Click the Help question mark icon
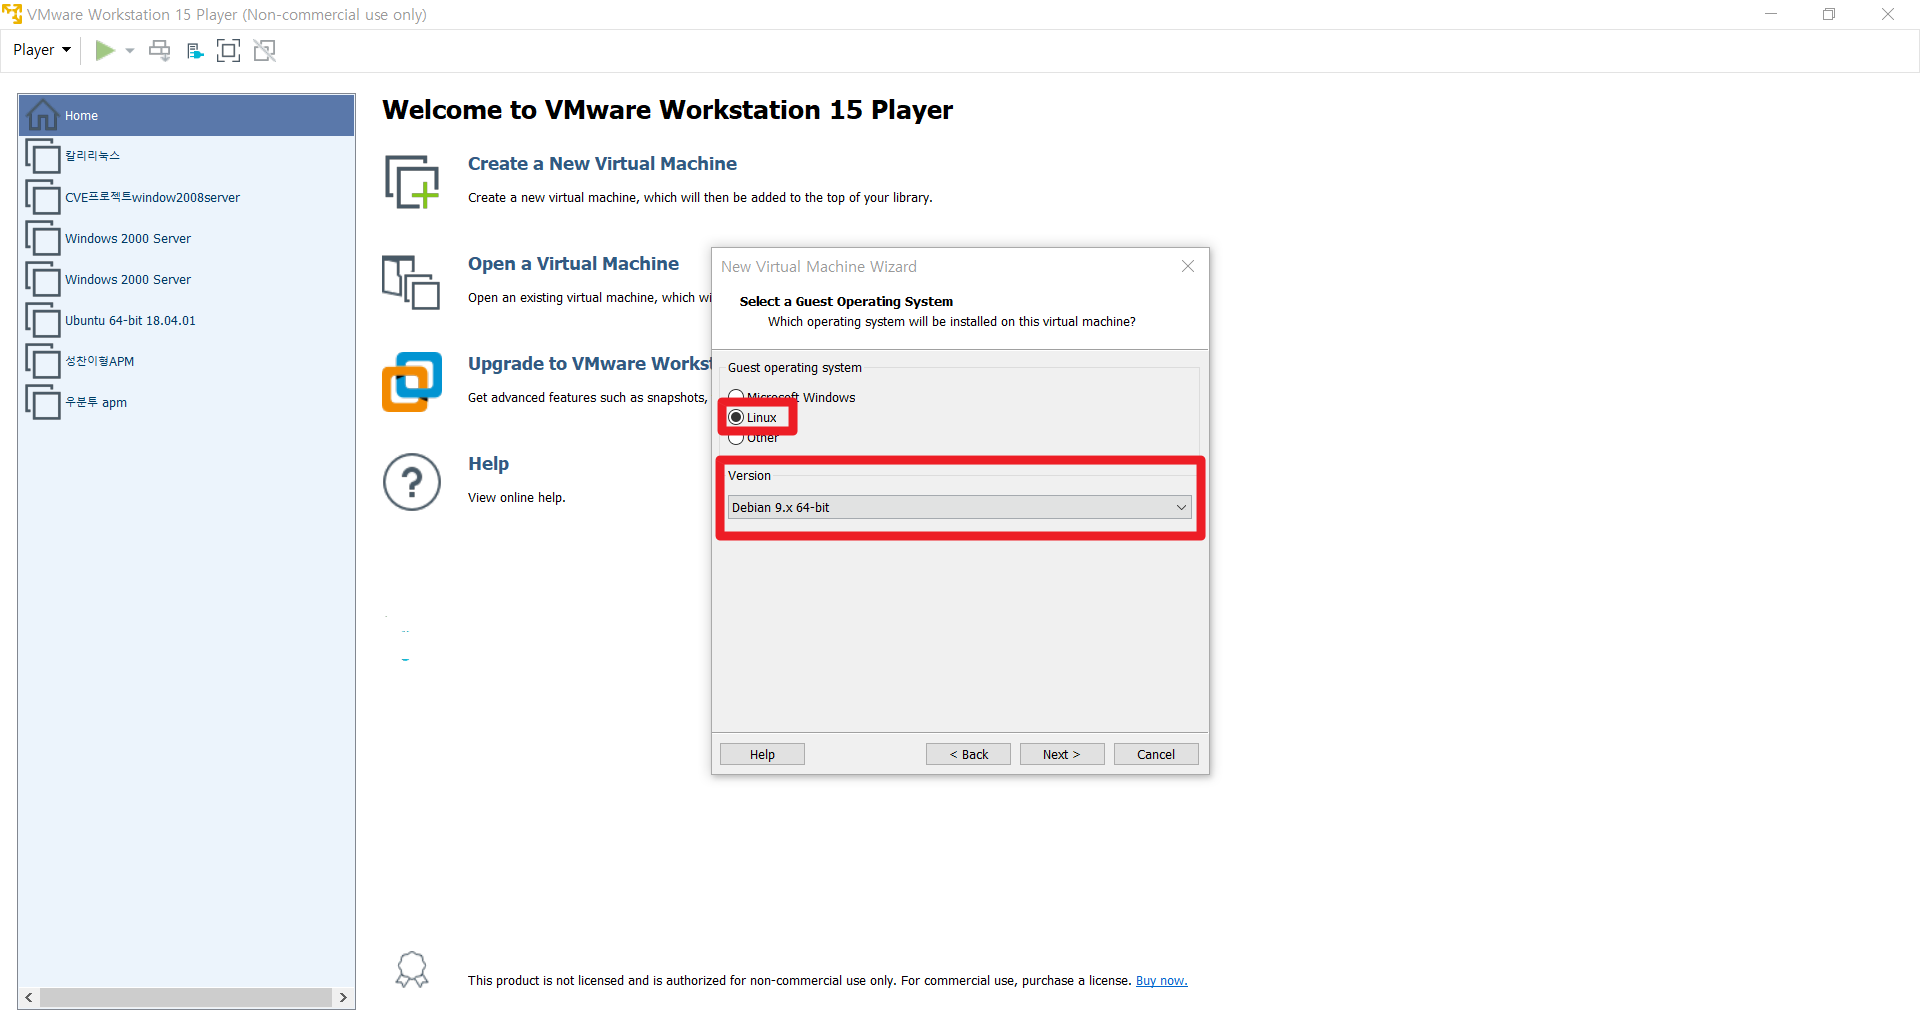 pos(412,482)
